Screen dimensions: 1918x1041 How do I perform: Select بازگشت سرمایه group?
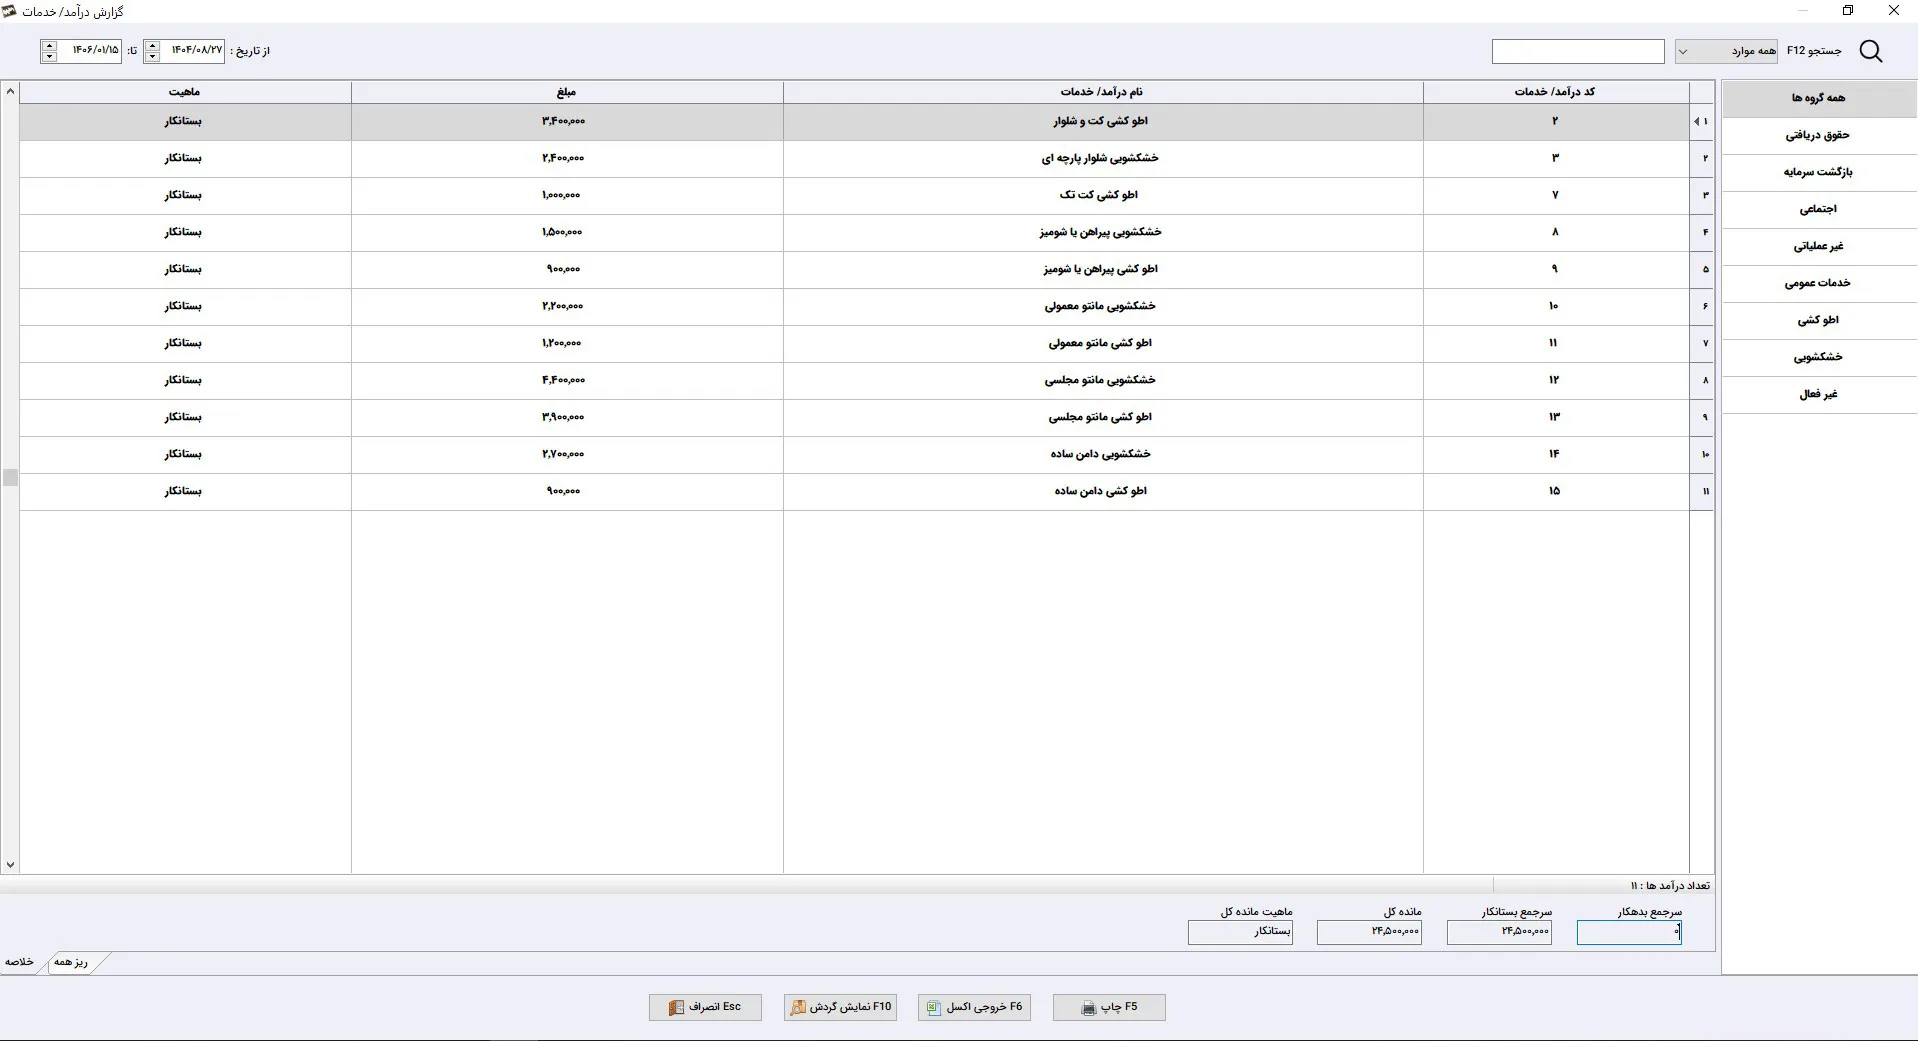pos(1819,172)
